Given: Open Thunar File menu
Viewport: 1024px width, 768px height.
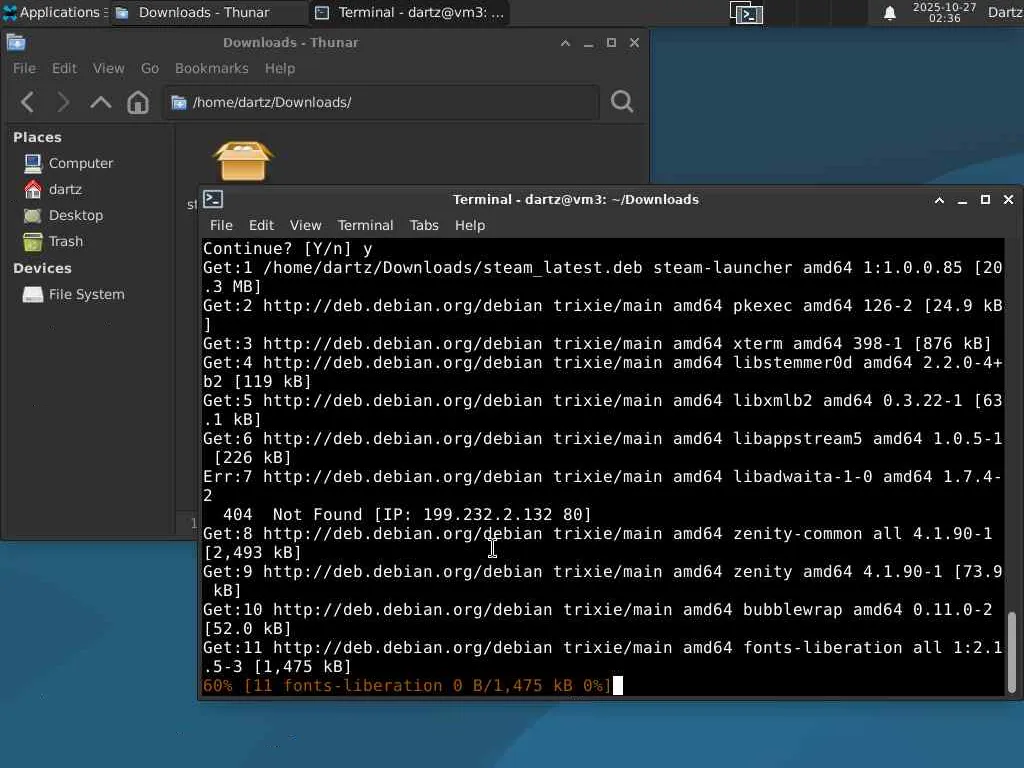Looking at the screenshot, I should tap(24, 69).
